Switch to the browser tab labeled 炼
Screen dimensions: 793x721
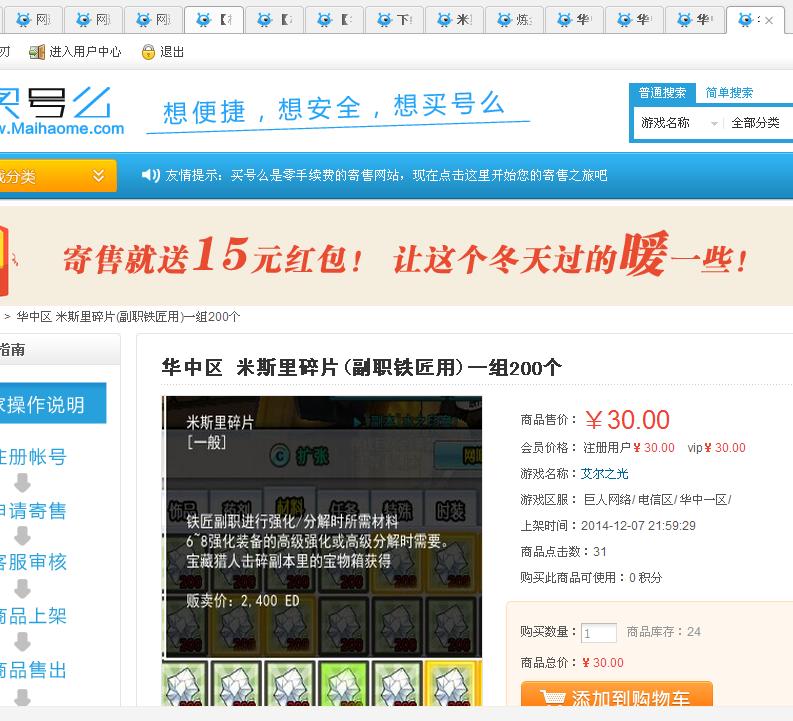coord(513,20)
